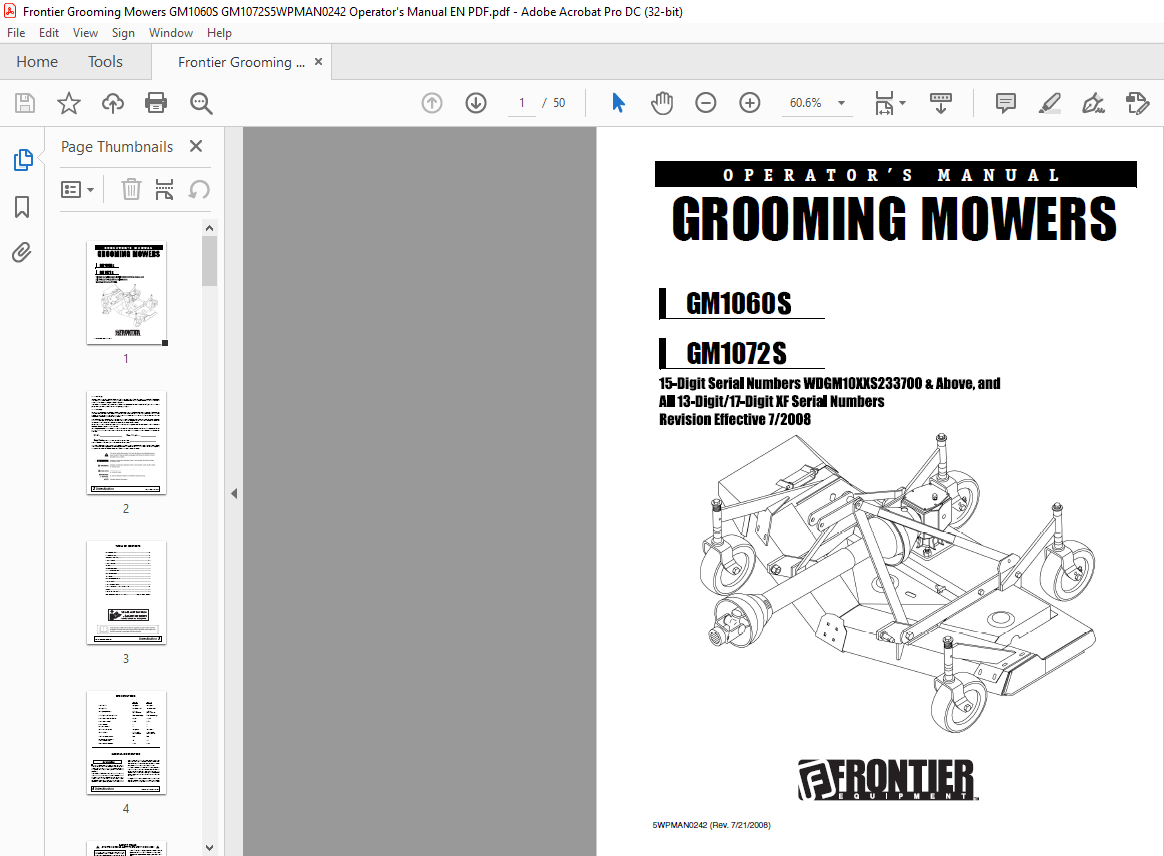Select page 1 thumbnail

coord(126,293)
